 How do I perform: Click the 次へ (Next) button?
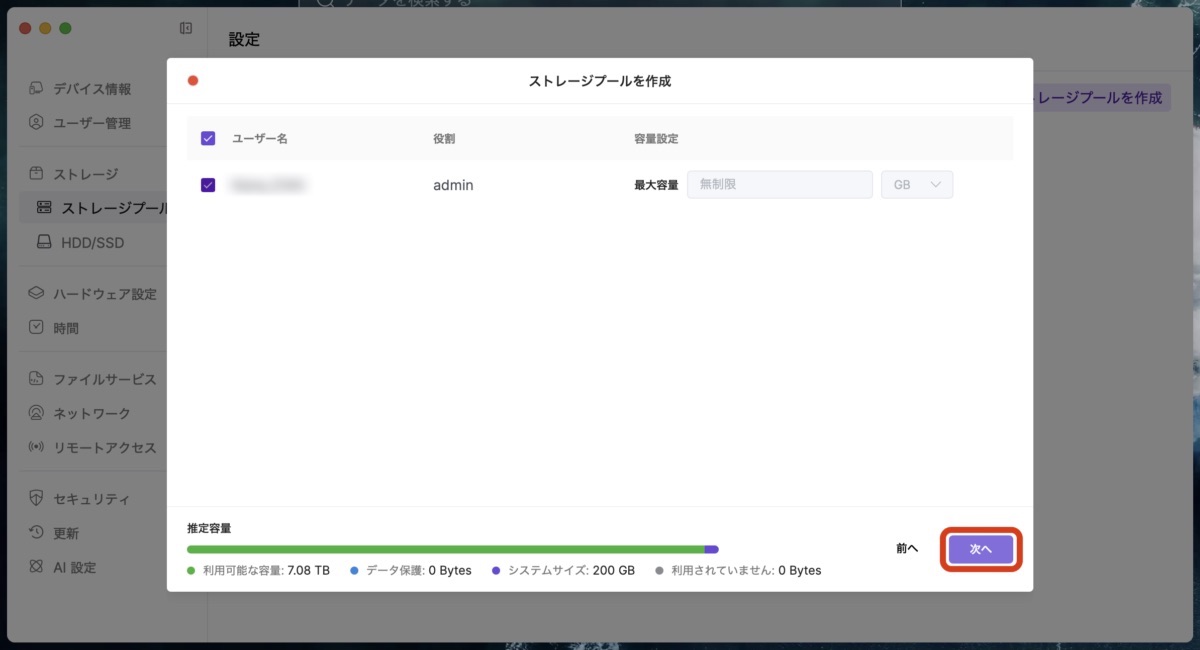point(980,548)
